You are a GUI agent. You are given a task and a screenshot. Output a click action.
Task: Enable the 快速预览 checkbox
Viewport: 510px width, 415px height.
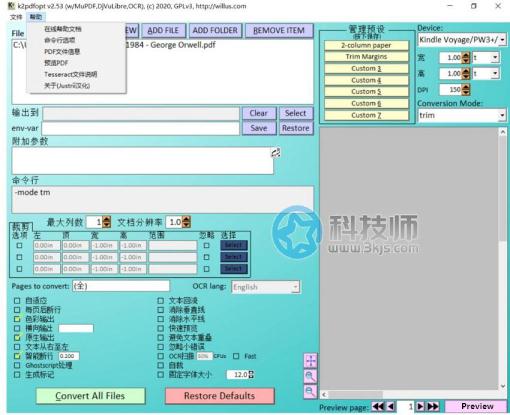[160, 328]
